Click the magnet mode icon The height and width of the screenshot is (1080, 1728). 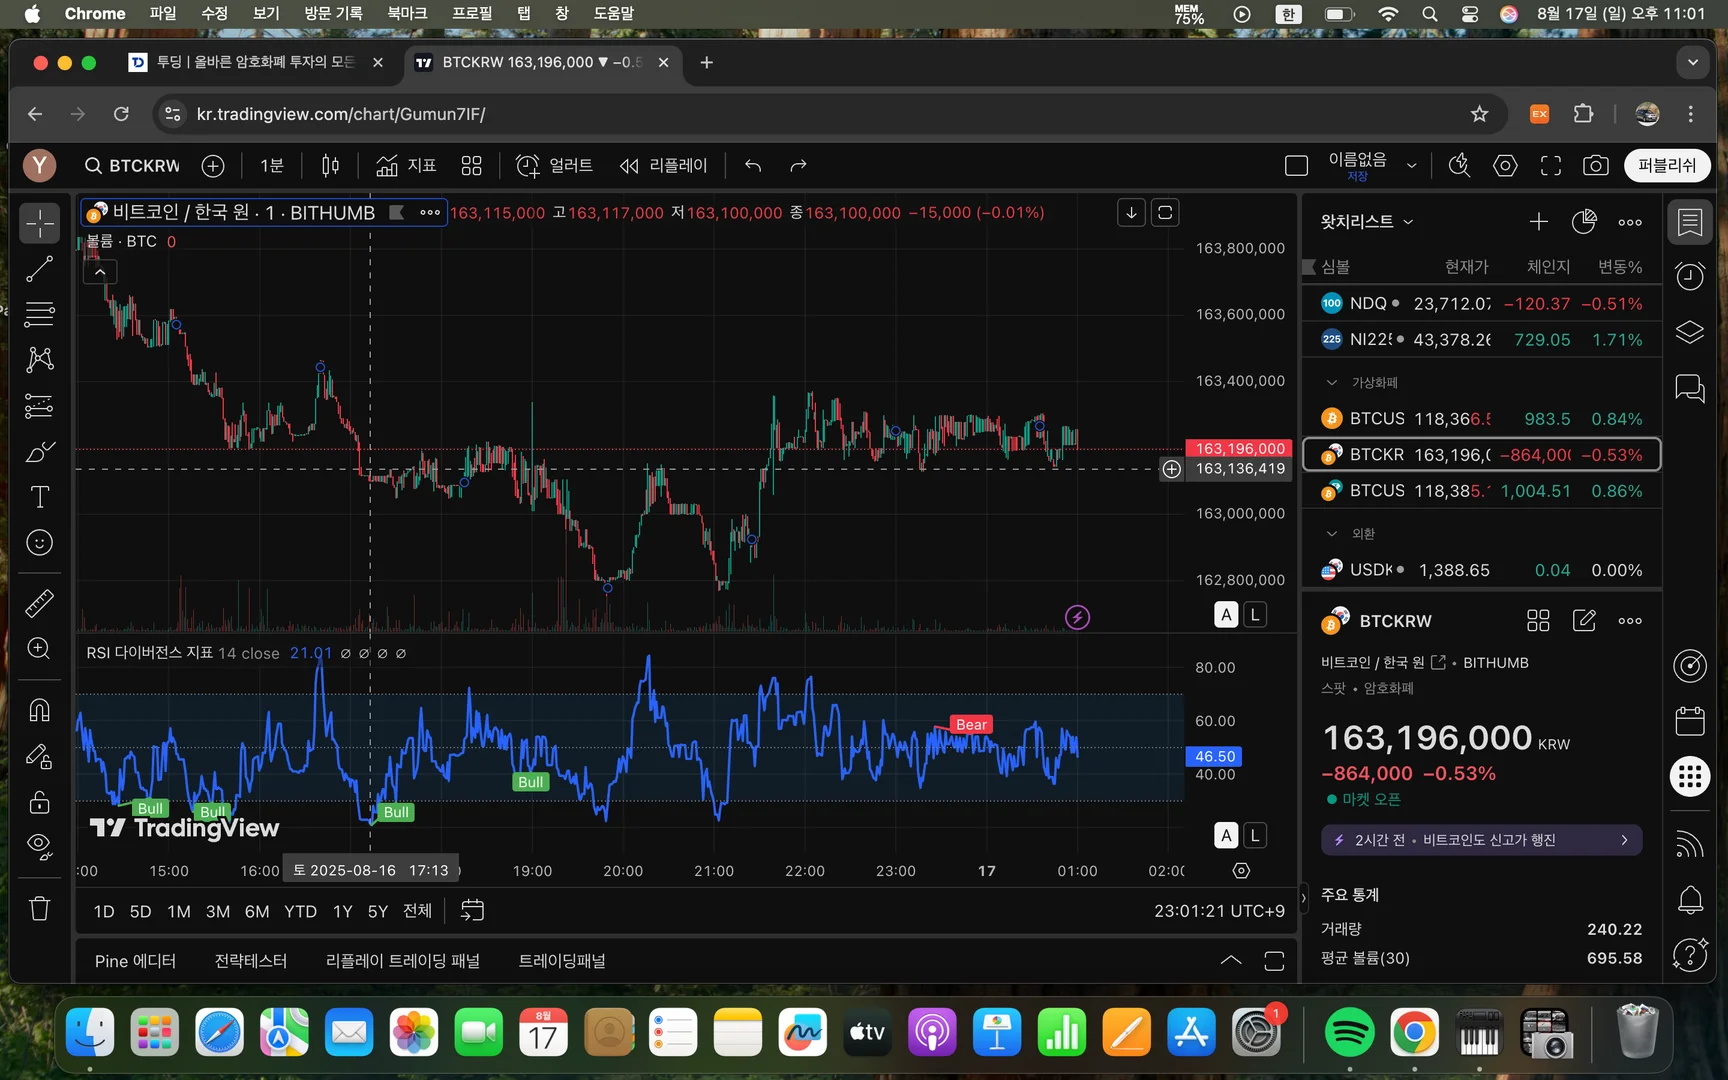39,710
